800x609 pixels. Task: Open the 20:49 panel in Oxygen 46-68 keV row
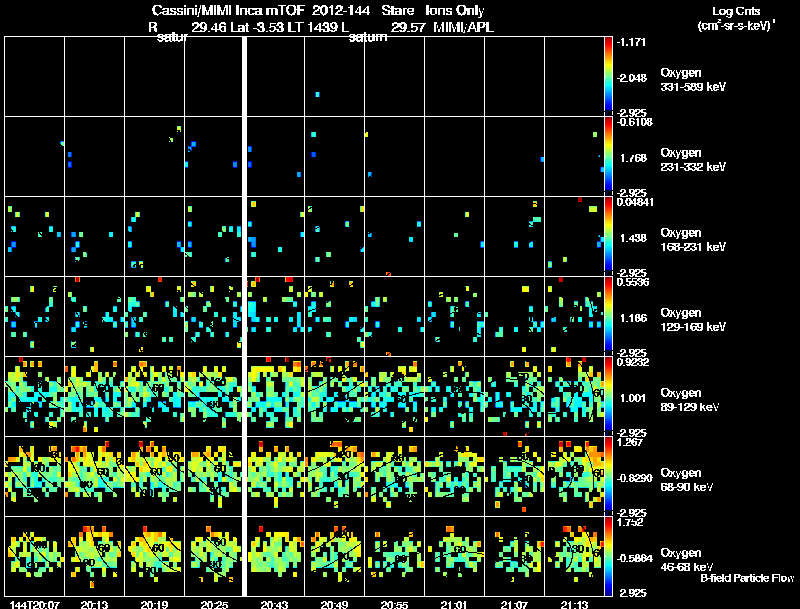point(335,556)
